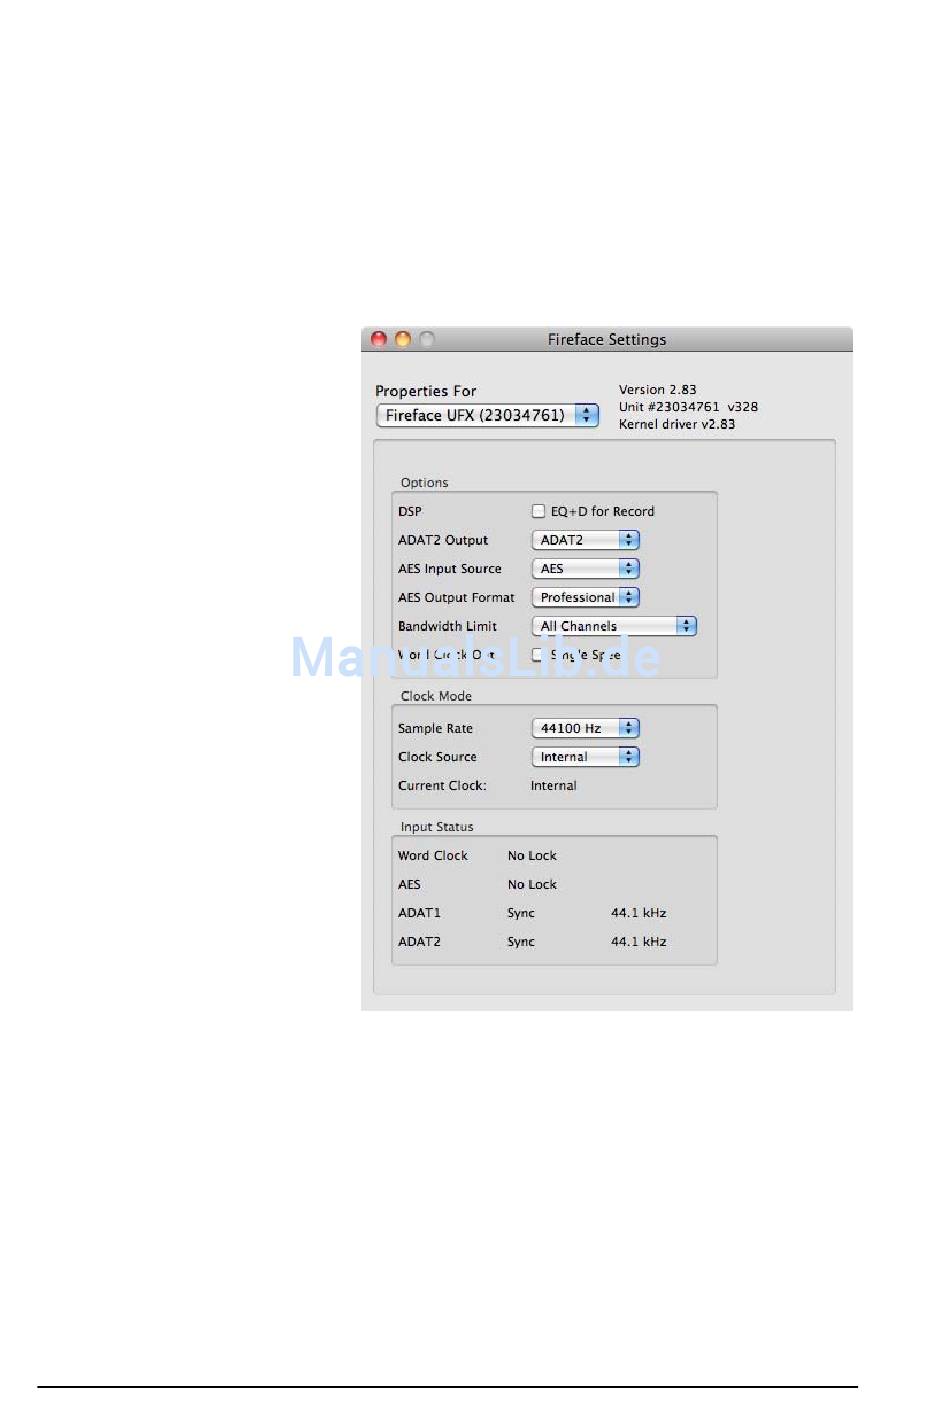The height and width of the screenshot is (1420, 950).
Task: Enable EQ+D for Record checkbox
Action: click(x=538, y=511)
